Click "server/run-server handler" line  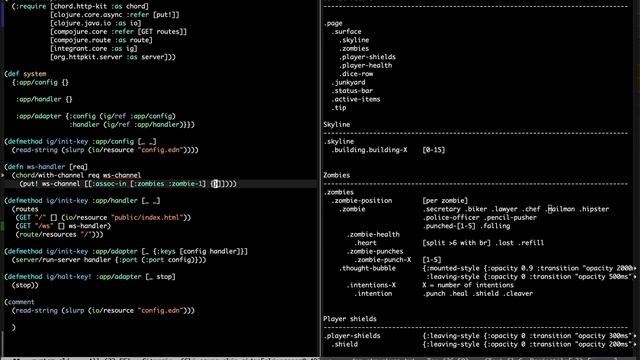point(109,260)
